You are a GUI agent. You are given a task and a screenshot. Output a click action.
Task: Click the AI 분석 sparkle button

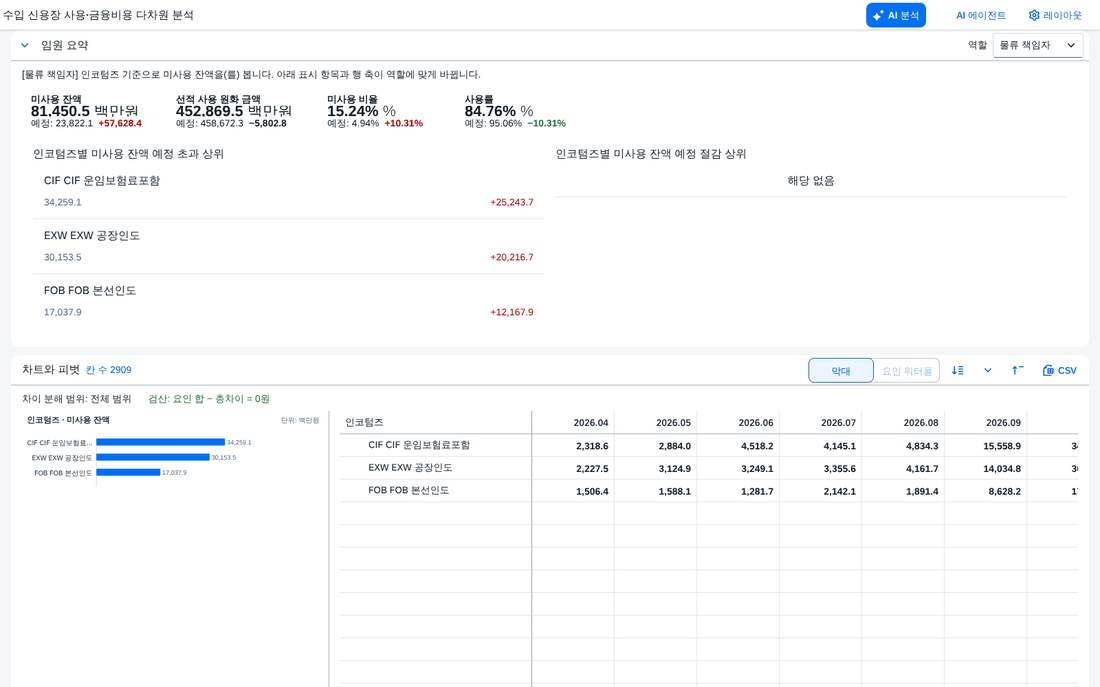(x=896, y=15)
